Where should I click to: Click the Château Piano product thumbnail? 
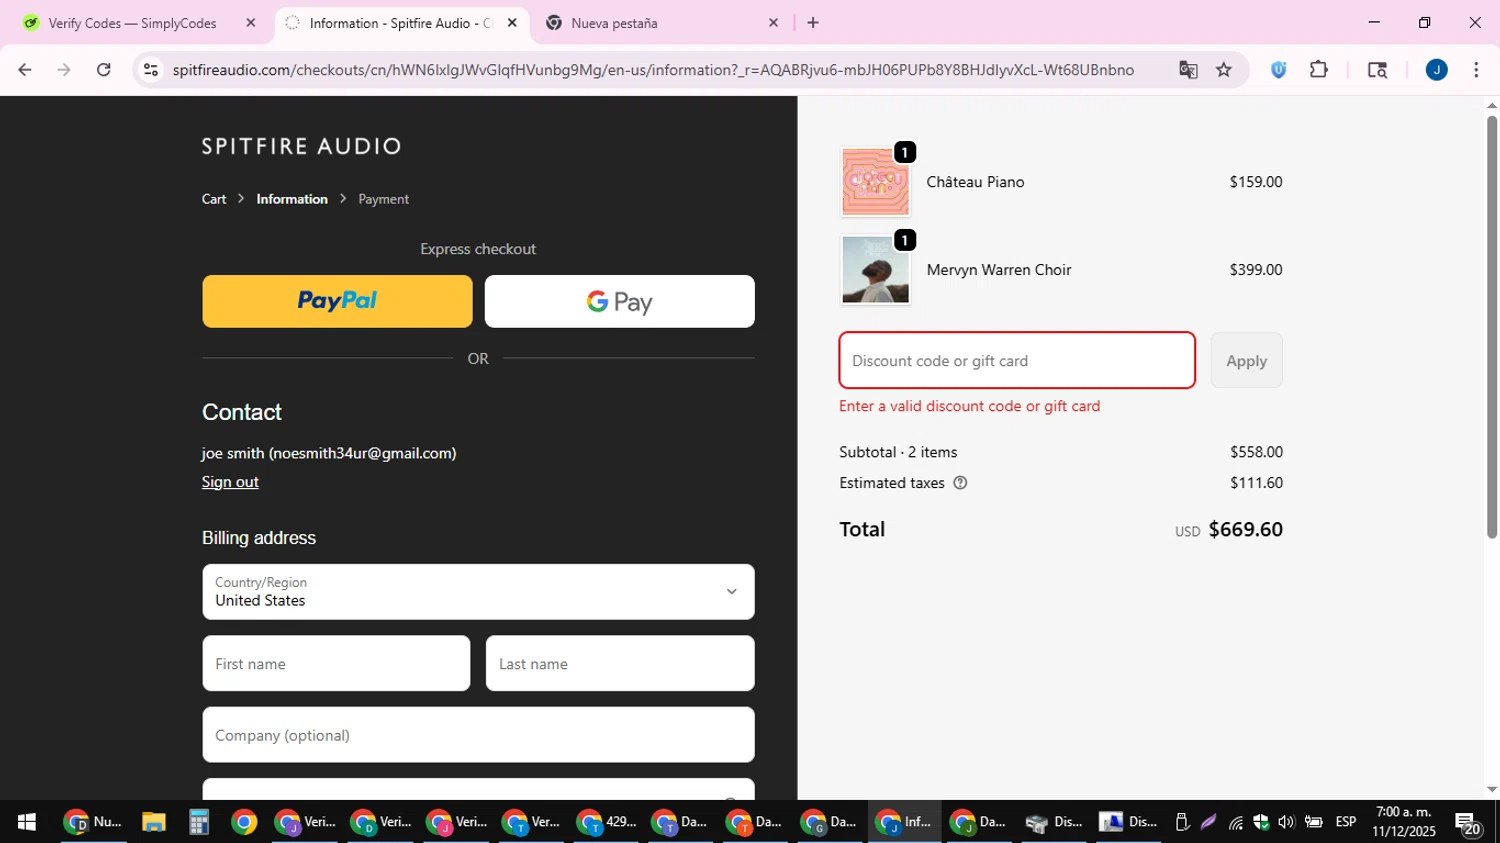click(875, 182)
